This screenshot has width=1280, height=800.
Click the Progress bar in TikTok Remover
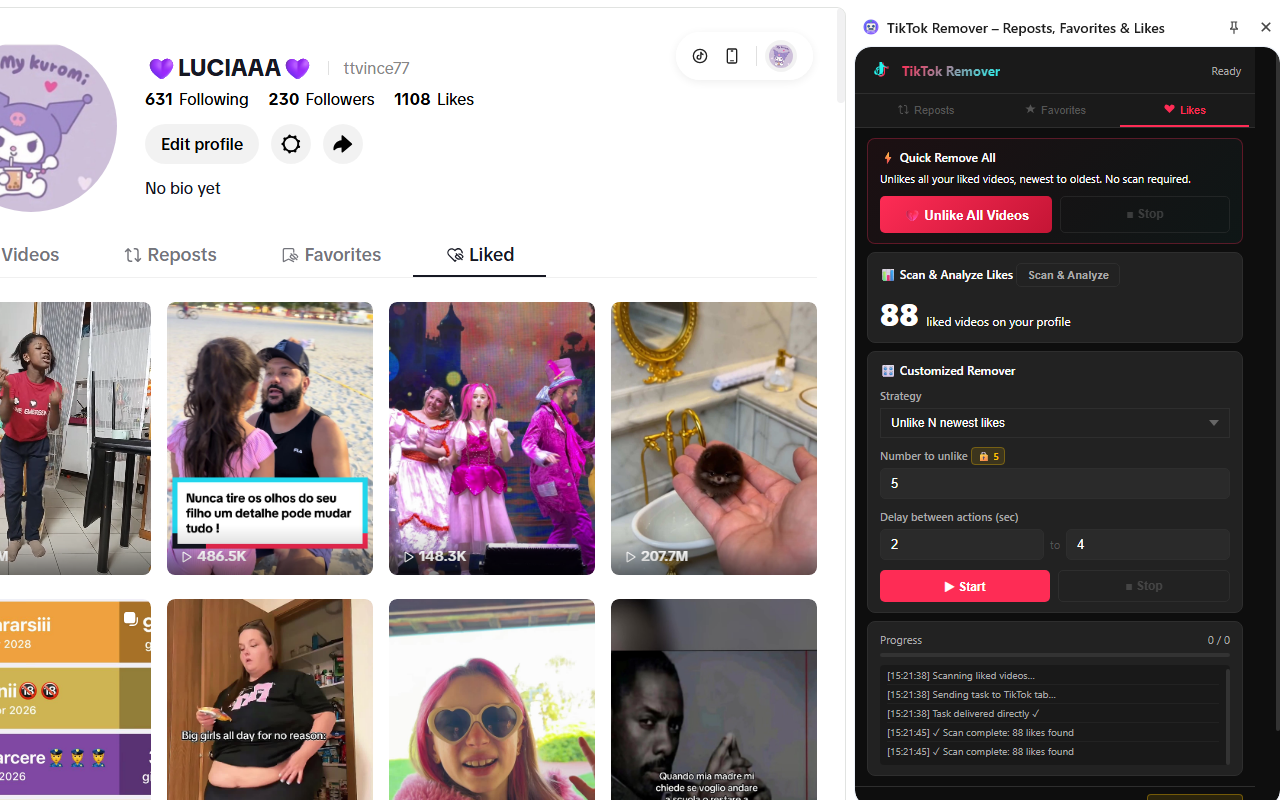point(1055,656)
